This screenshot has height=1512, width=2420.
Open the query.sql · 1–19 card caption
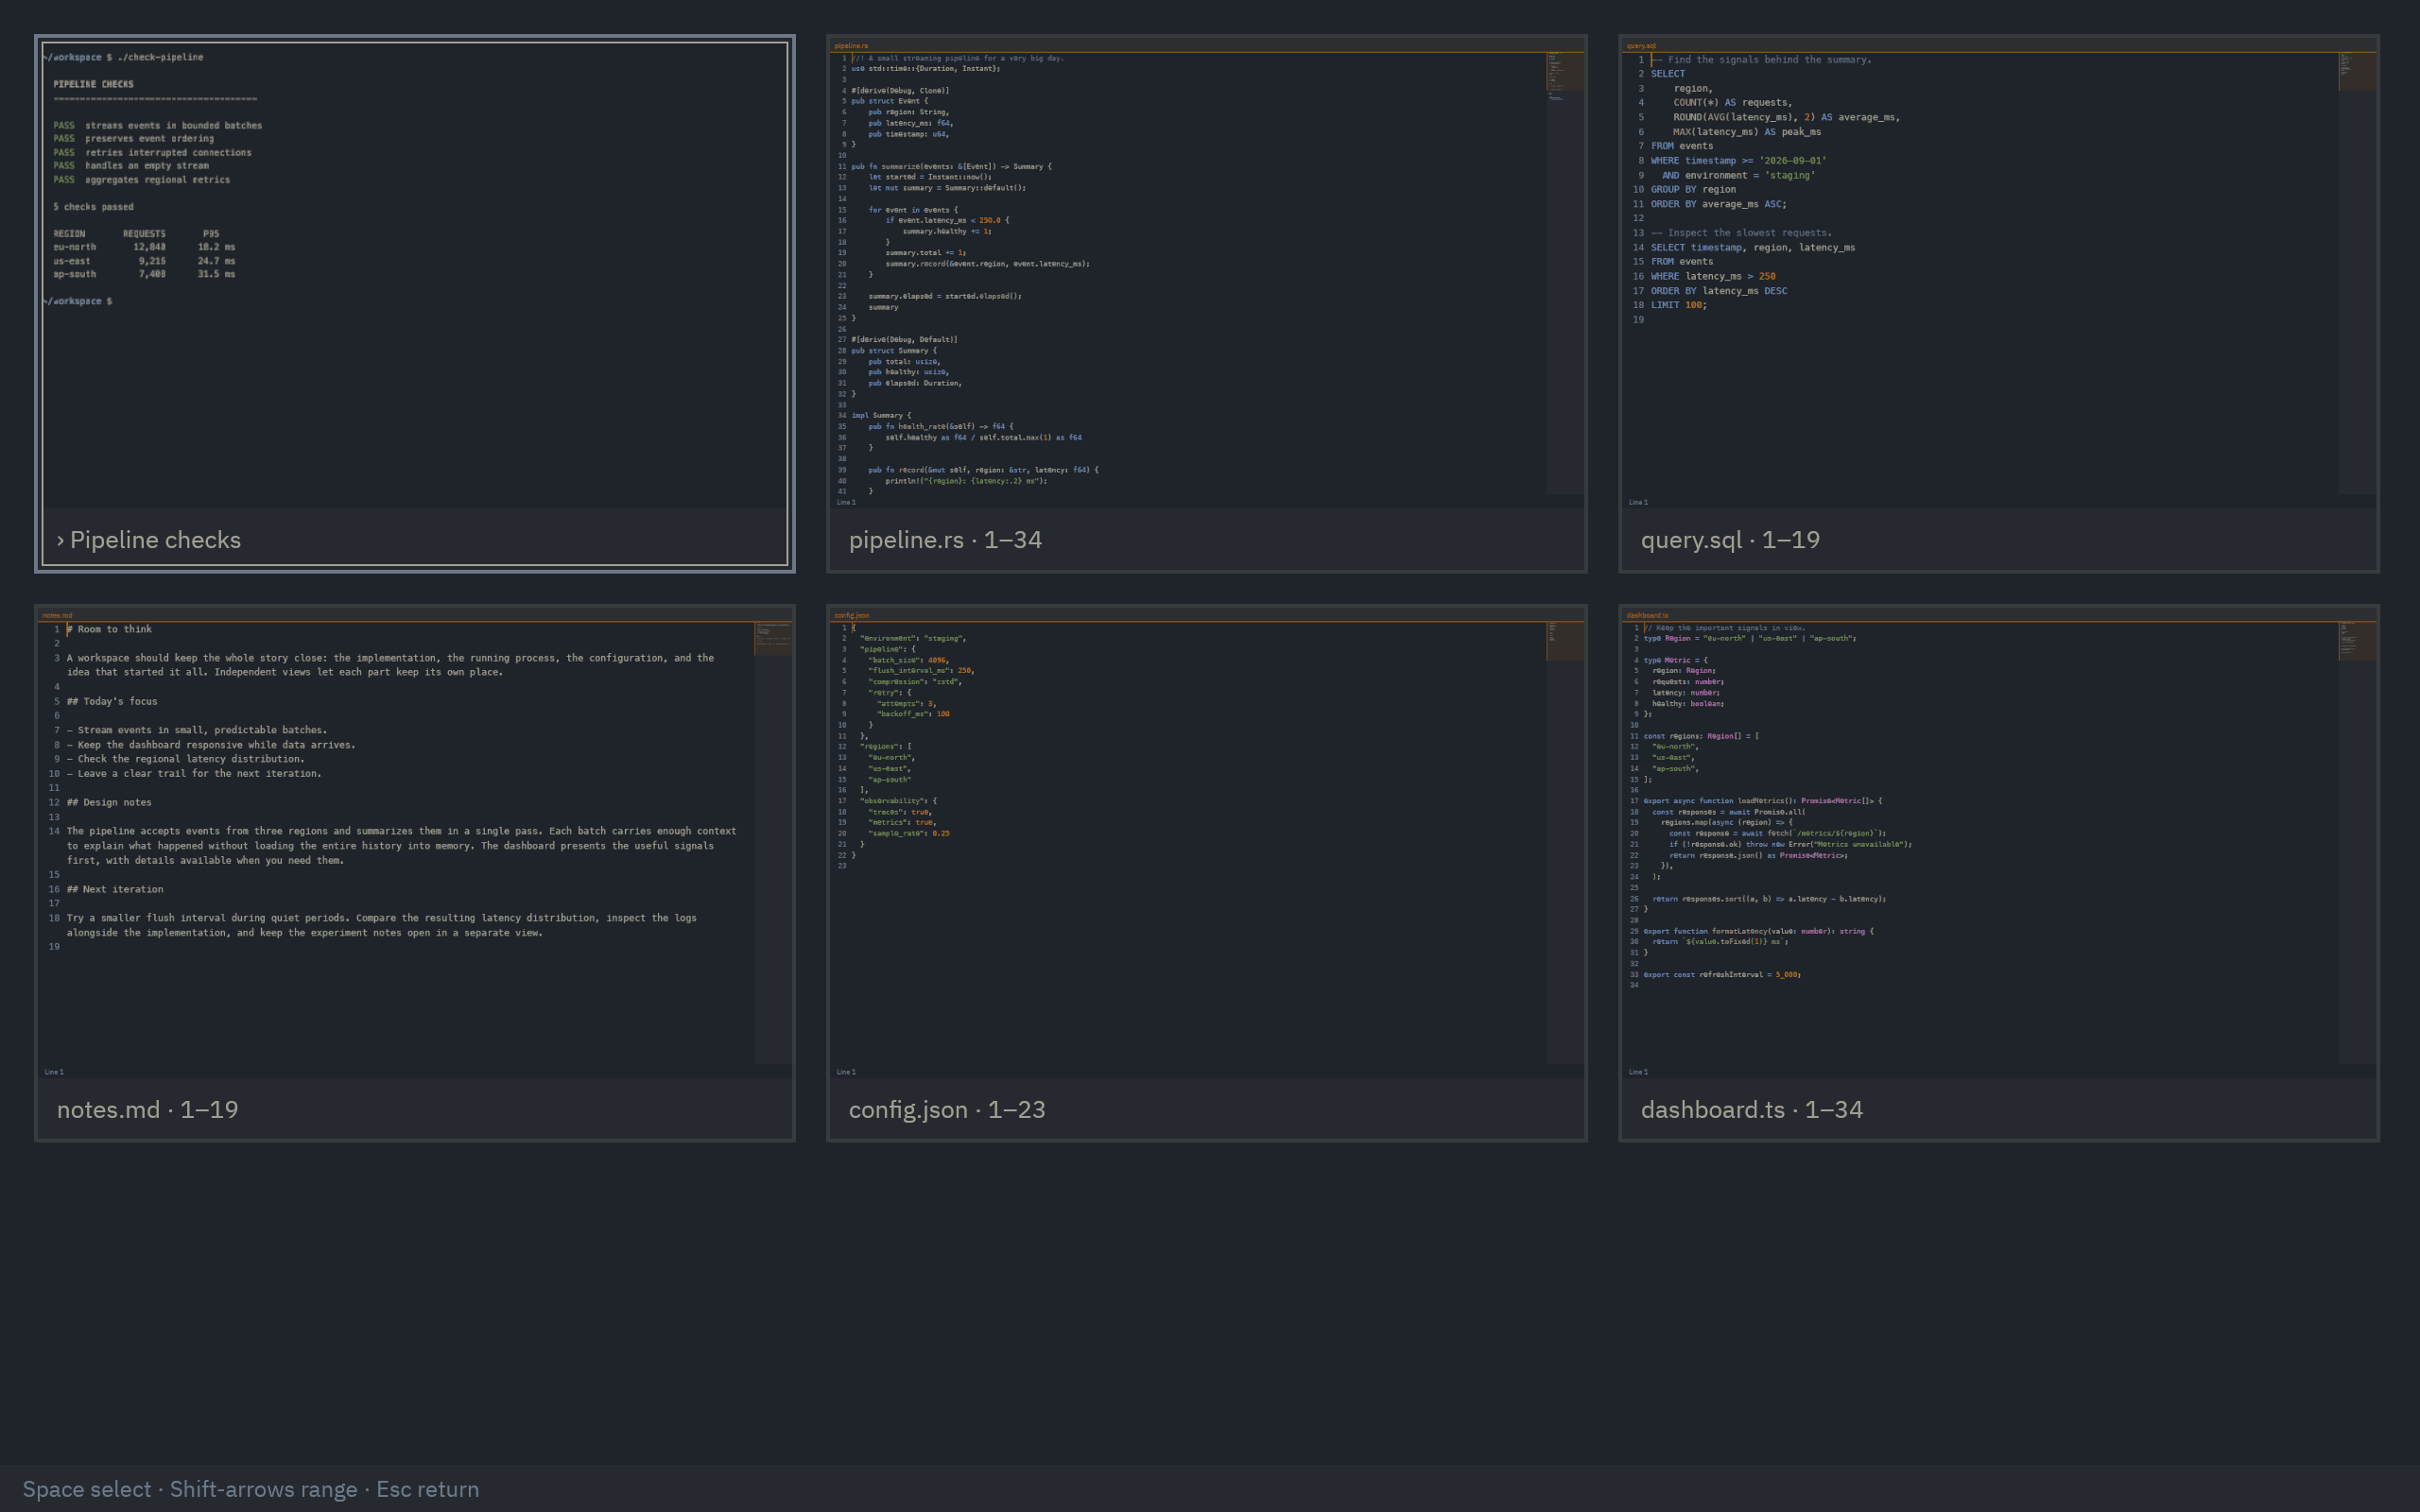[1999, 540]
